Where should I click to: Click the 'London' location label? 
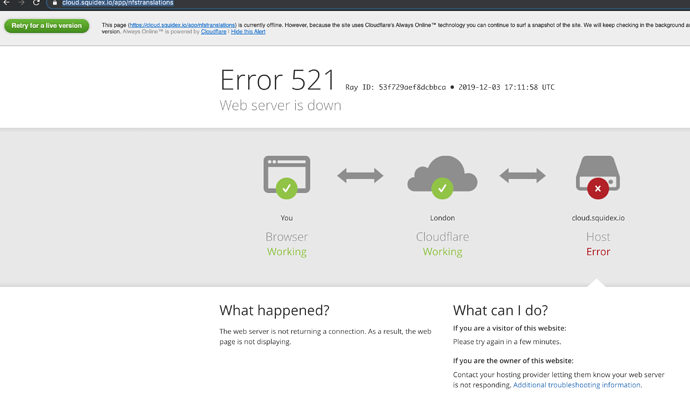(x=443, y=218)
